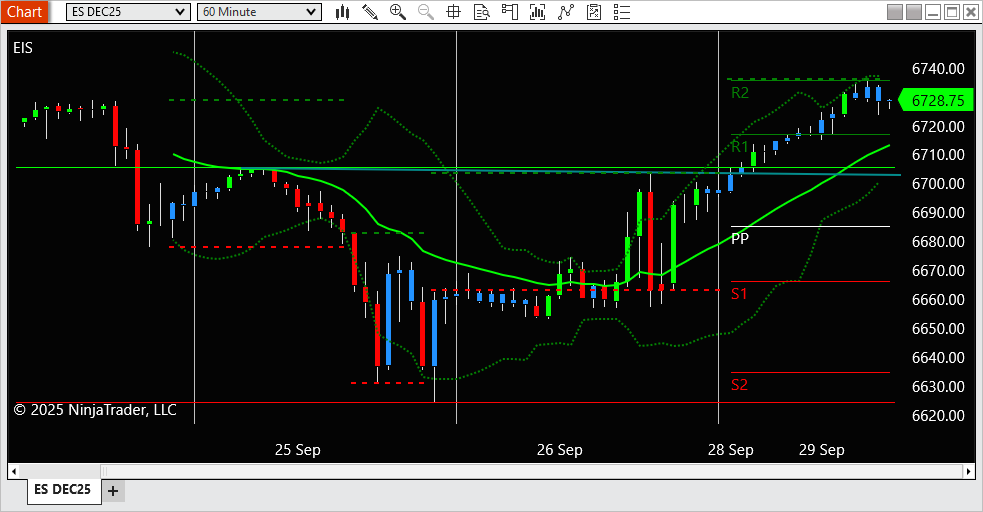Click the horizontal scrollbar right arrow
The image size is (983, 512).
pos(969,471)
